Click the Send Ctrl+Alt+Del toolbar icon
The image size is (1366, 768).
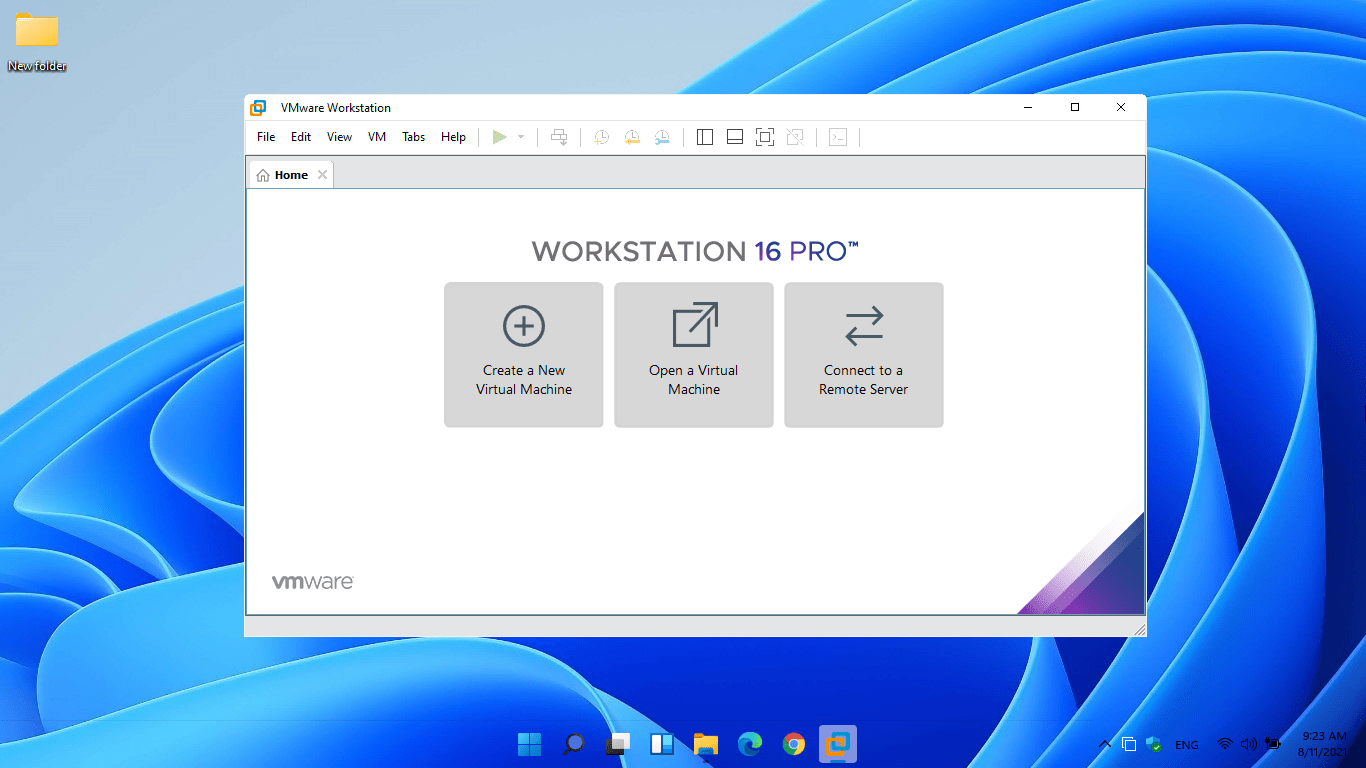pos(560,137)
